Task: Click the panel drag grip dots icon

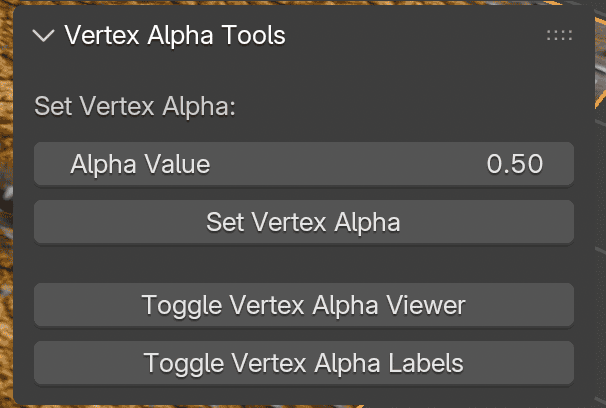Action: pyautogui.click(x=559, y=36)
